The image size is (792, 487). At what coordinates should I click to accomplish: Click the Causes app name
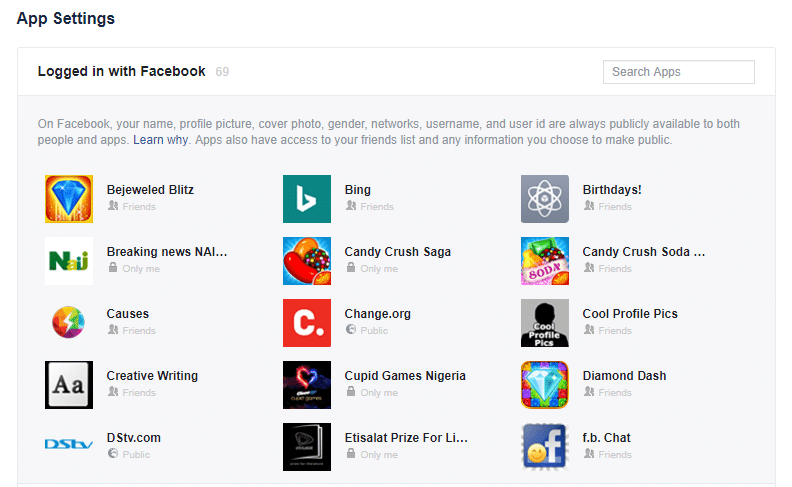(127, 314)
